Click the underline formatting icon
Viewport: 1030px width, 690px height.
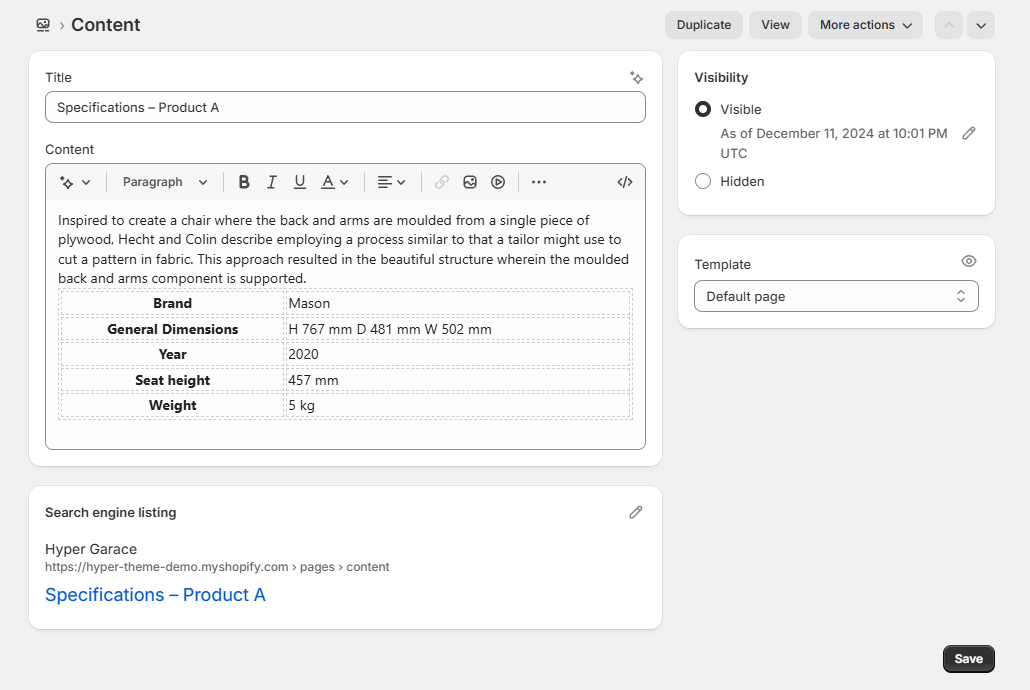click(x=299, y=182)
